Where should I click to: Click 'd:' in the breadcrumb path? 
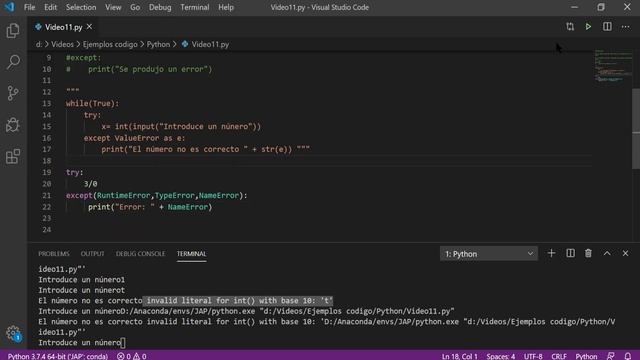[x=39, y=44]
